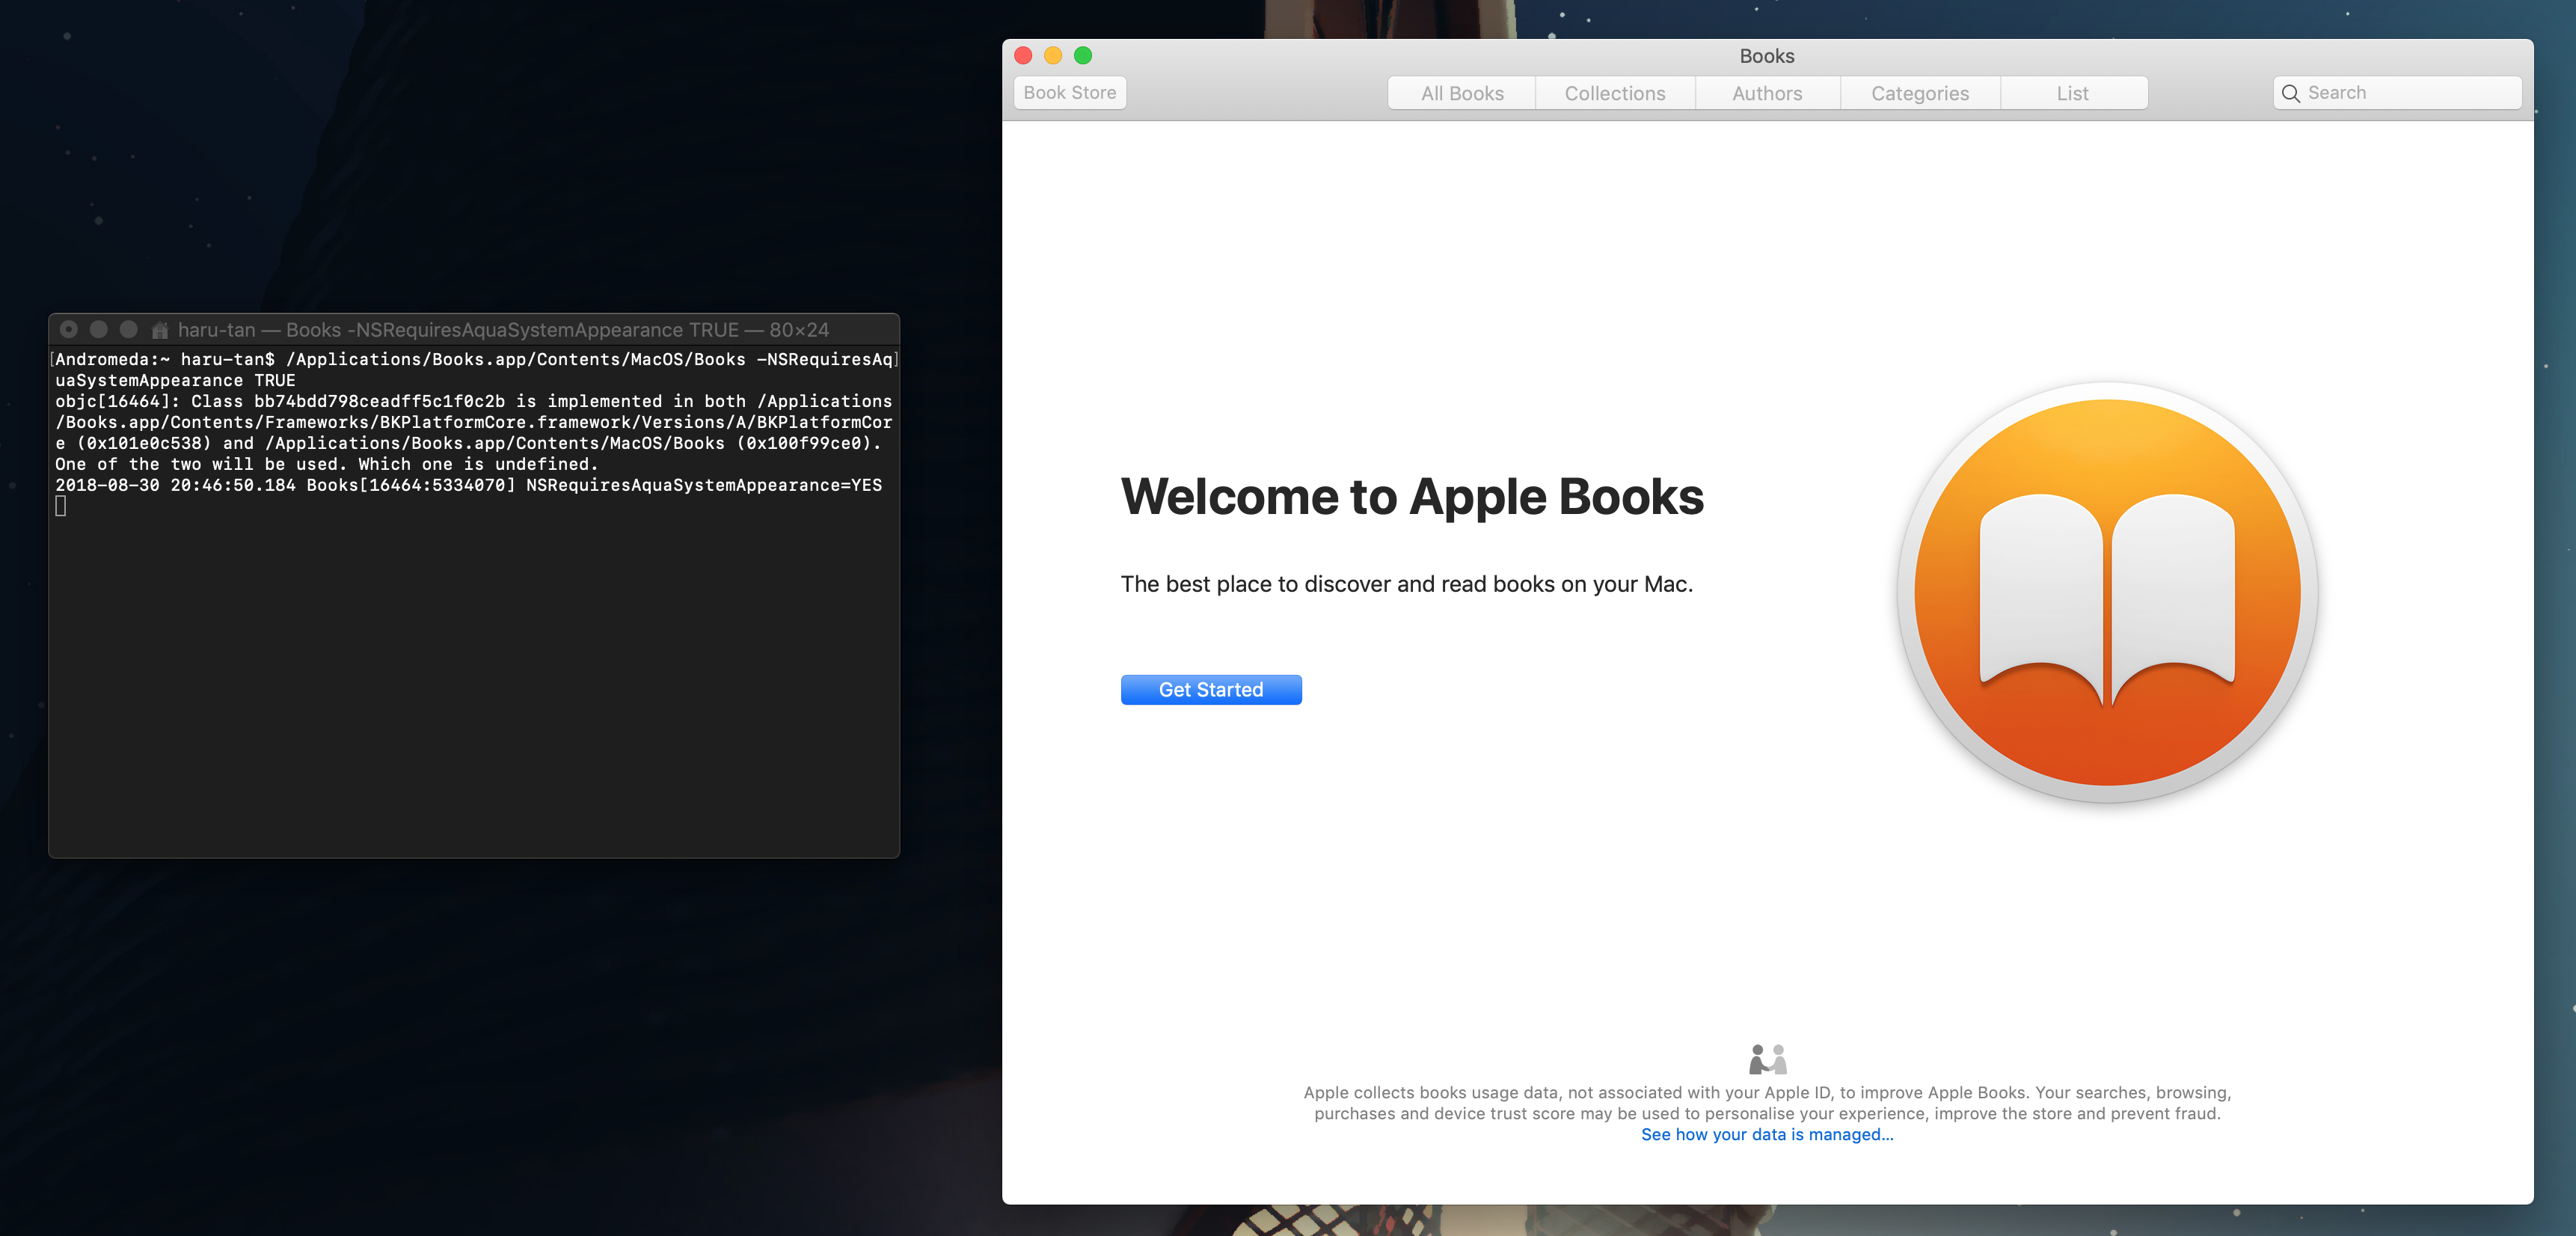Click inside the Terminal output area
This screenshot has width=2576, height=1236.
[474, 680]
